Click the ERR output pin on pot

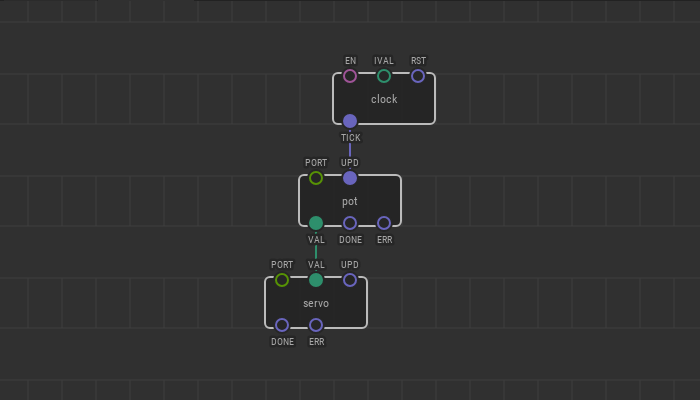click(x=384, y=223)
